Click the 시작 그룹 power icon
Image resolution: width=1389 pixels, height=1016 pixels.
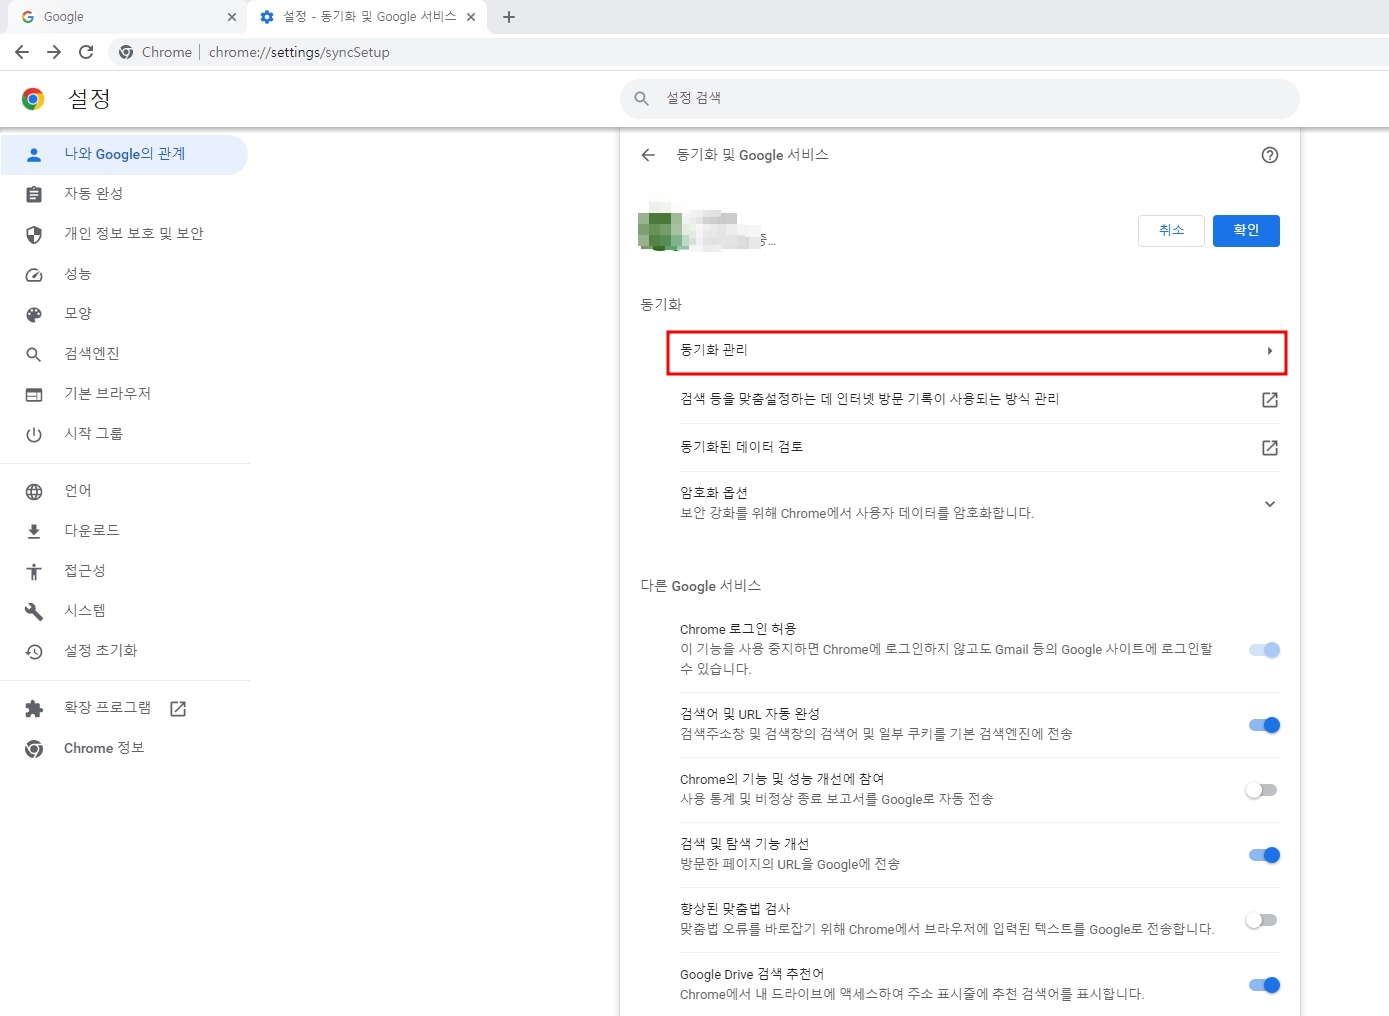34,434
